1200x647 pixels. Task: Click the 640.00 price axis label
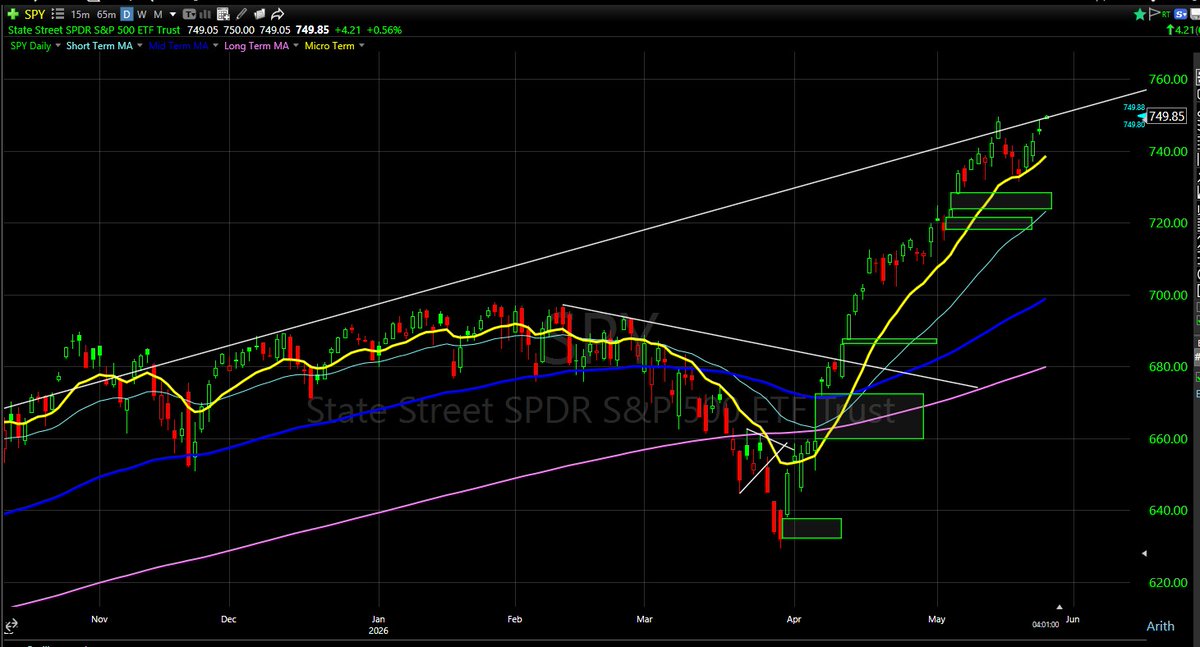click(1168, 511)
